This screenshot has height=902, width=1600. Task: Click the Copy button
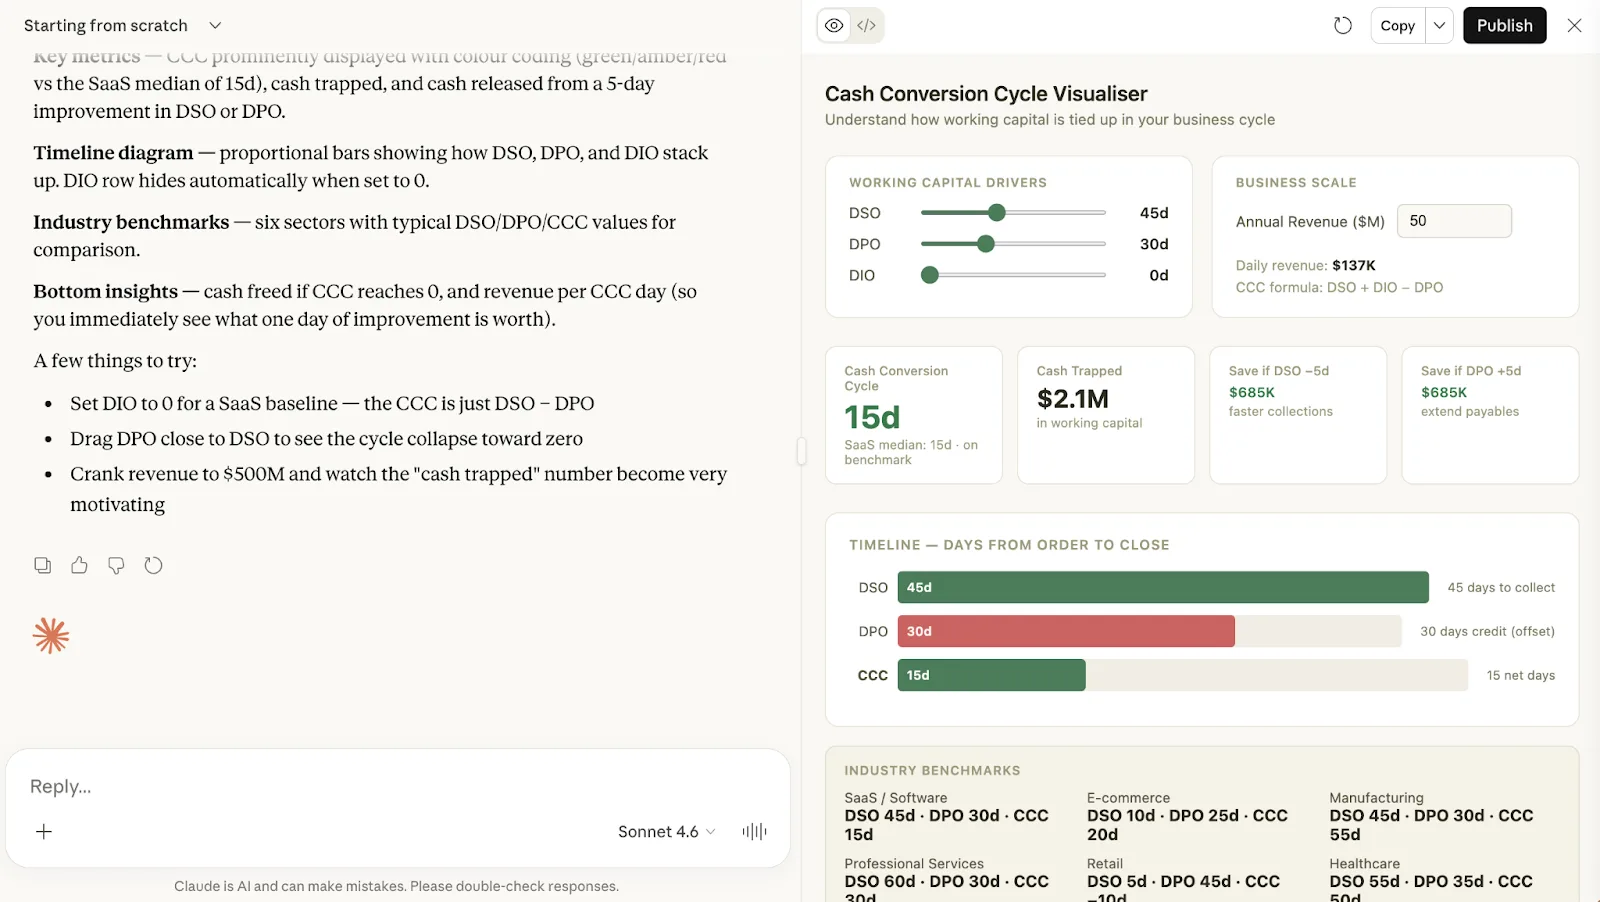click(1397, 25)
